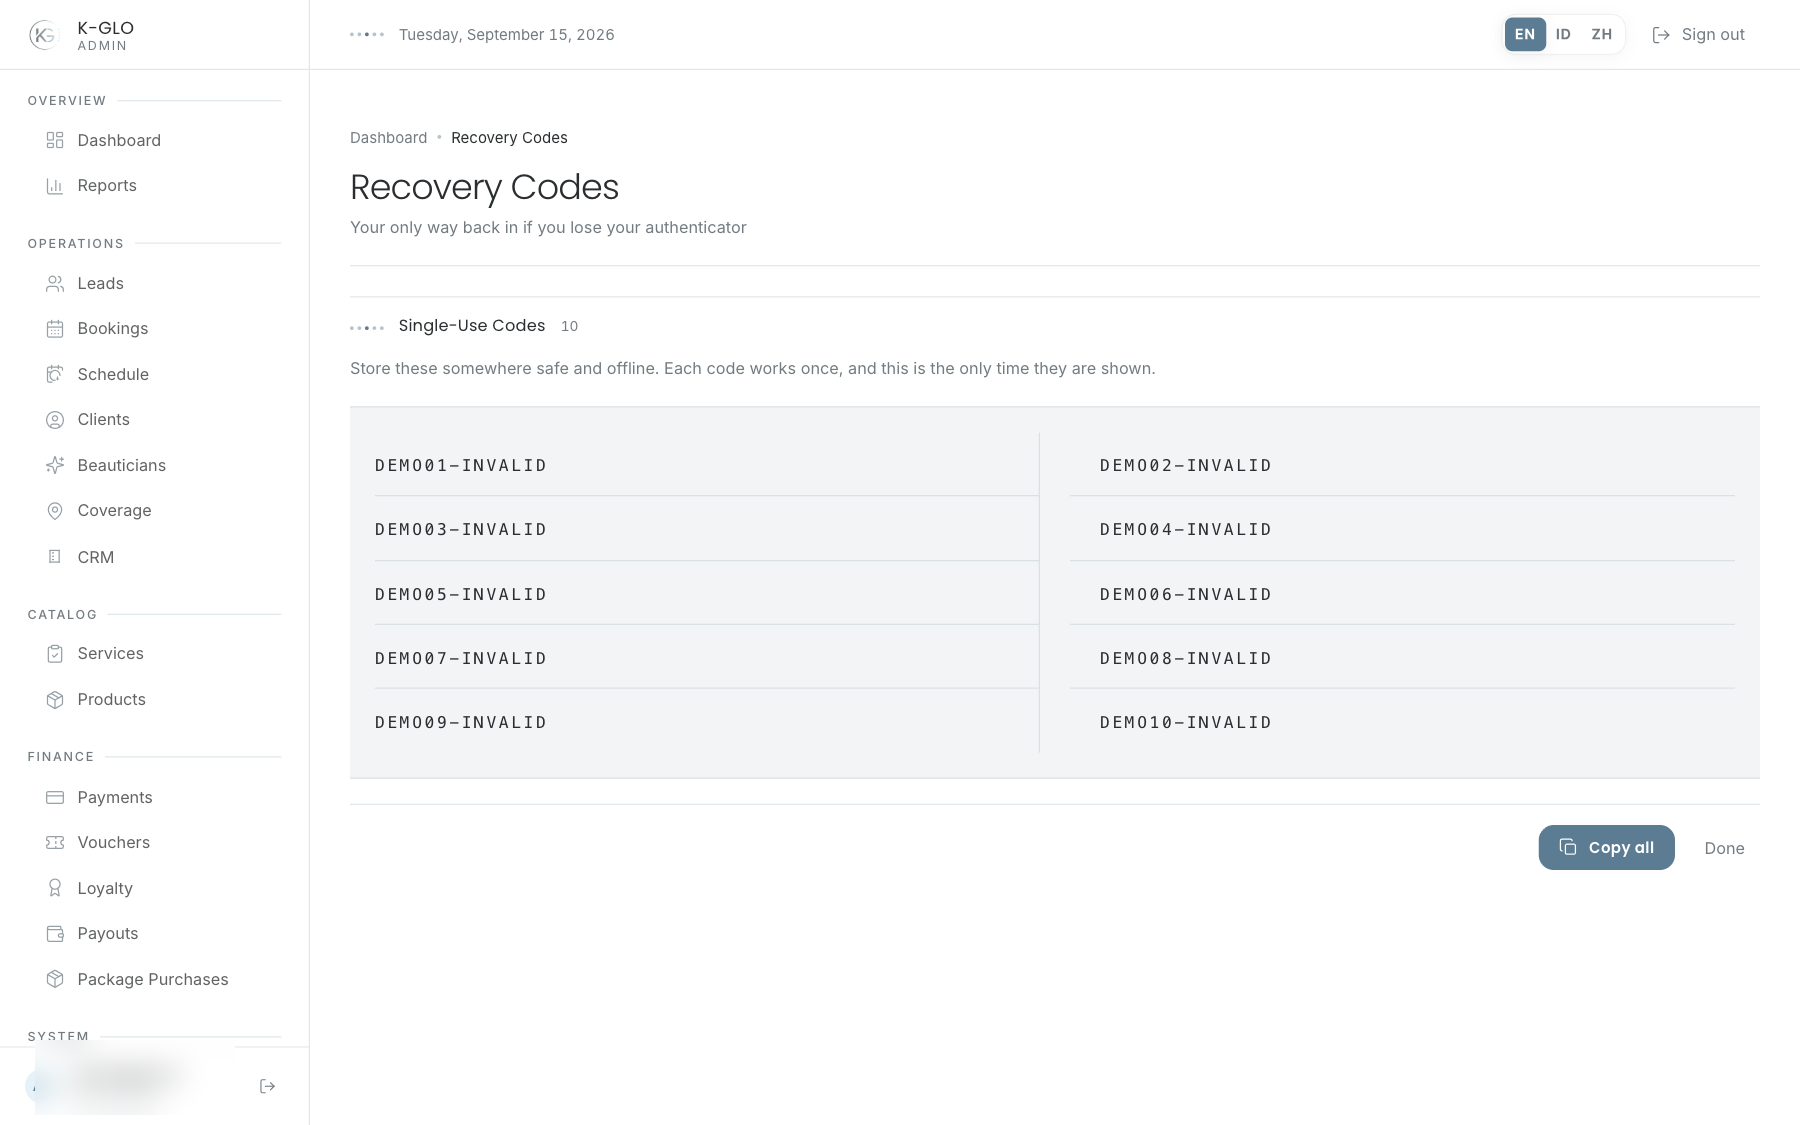This screenshot has width=1800, height=1125.
Task: Open the Clients page
Action: 154,420
